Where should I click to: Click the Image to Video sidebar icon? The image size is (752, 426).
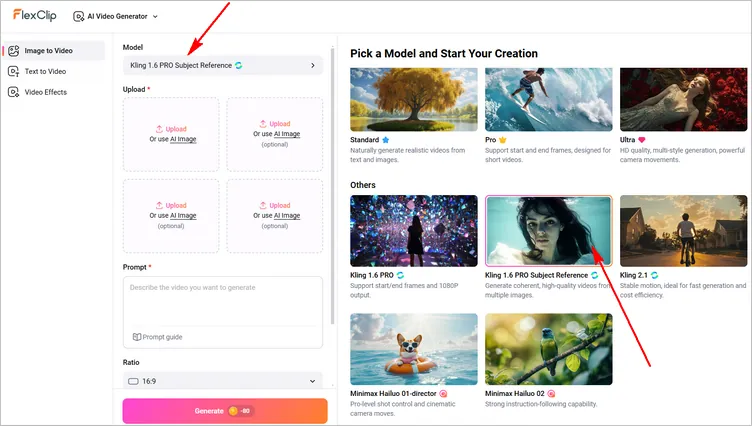(13, 50)
